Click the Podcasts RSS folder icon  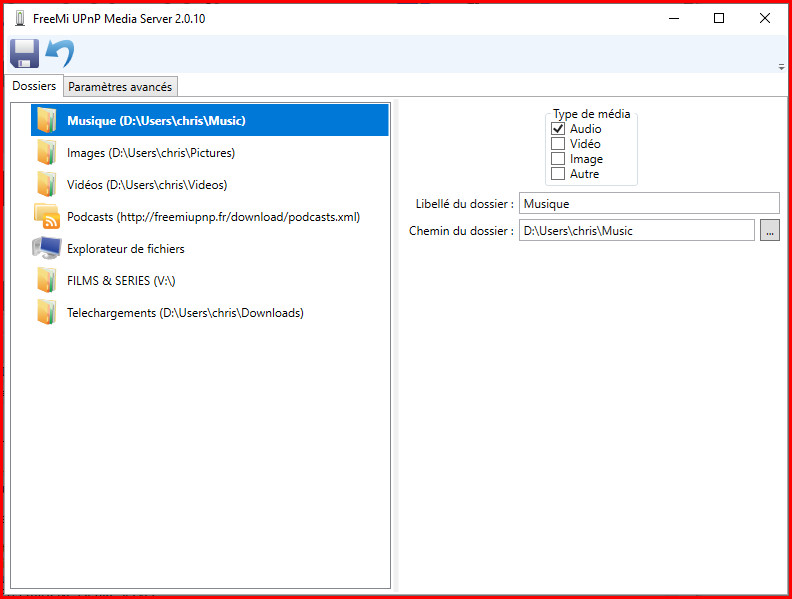46,216
